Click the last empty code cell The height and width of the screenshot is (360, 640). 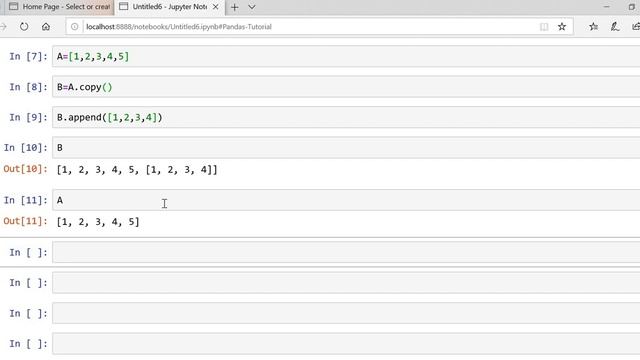[346, 344]
